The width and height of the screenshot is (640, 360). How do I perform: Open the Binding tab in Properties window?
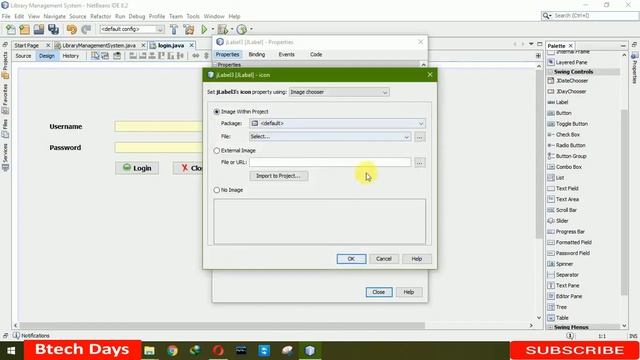(x=257, y=54)
